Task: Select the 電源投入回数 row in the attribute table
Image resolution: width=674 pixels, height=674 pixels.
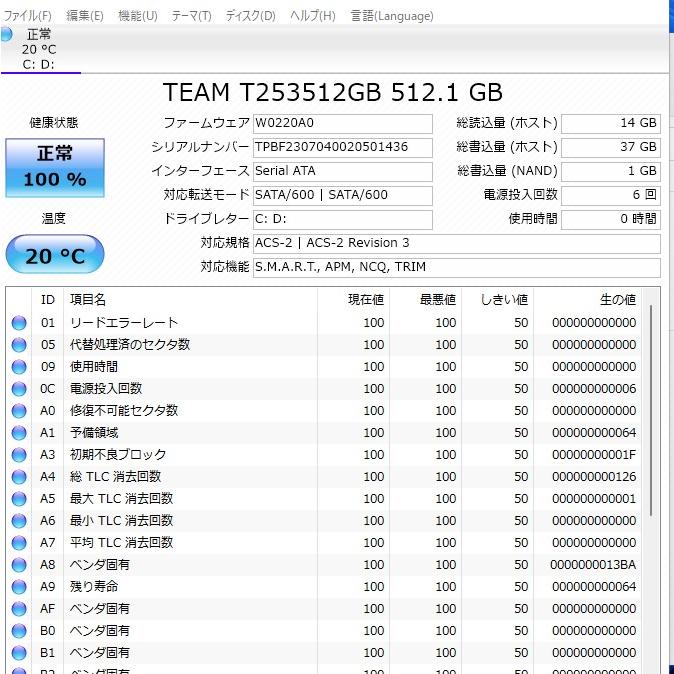Action: tap(323, 389)
